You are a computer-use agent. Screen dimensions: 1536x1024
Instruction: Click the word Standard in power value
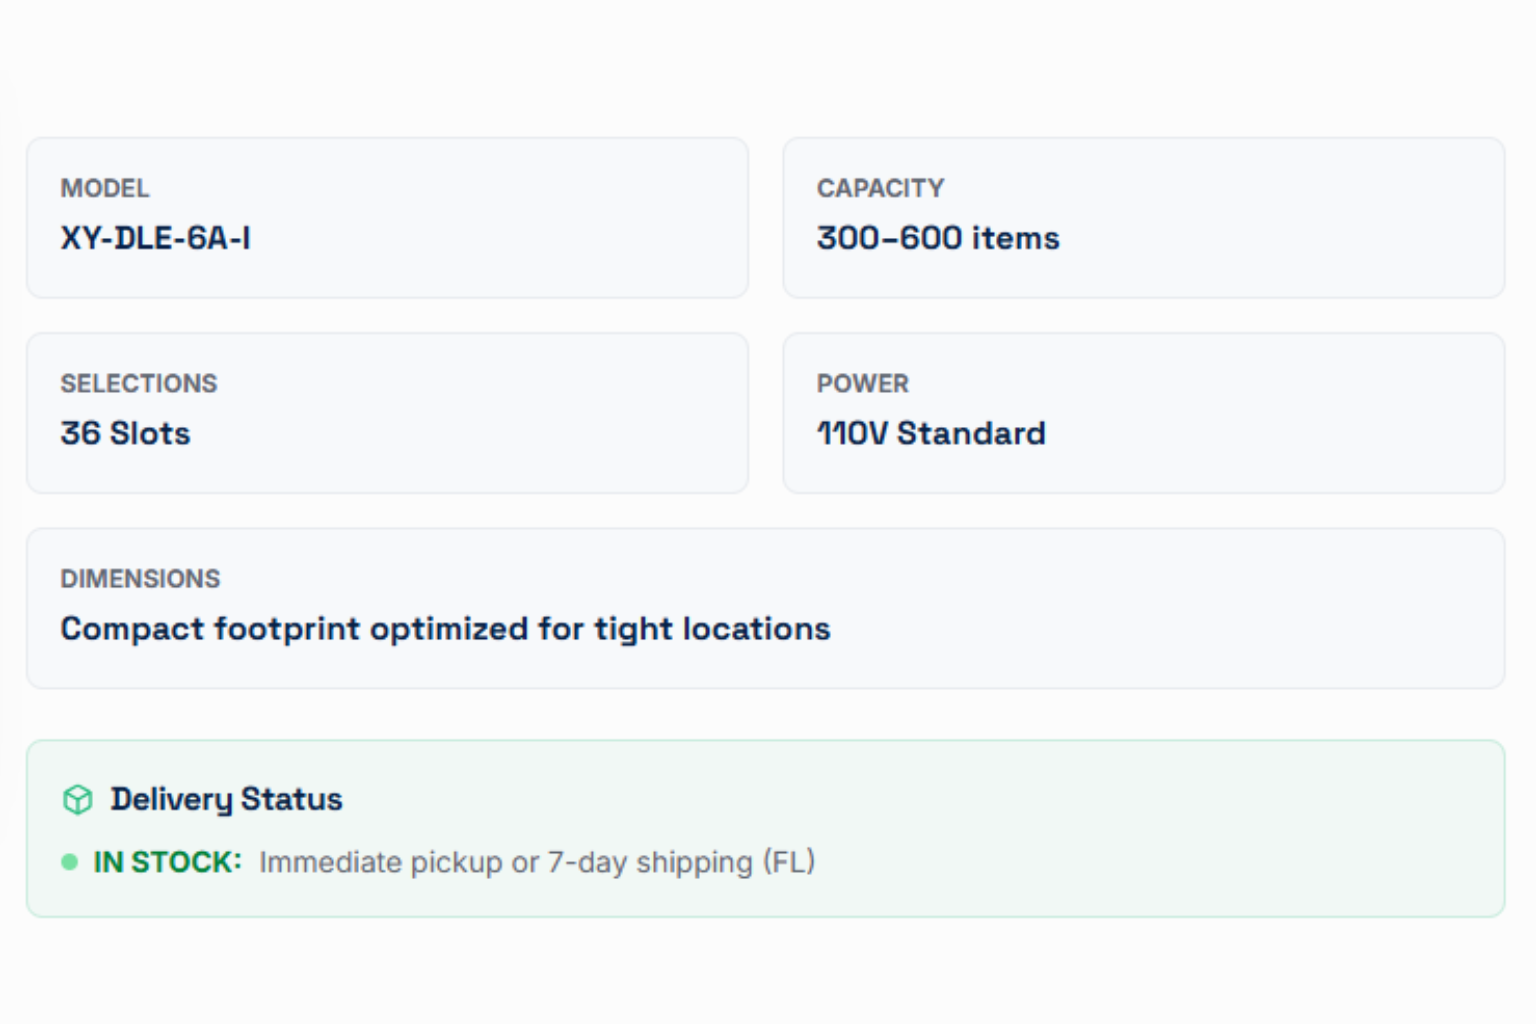(971, 433)
